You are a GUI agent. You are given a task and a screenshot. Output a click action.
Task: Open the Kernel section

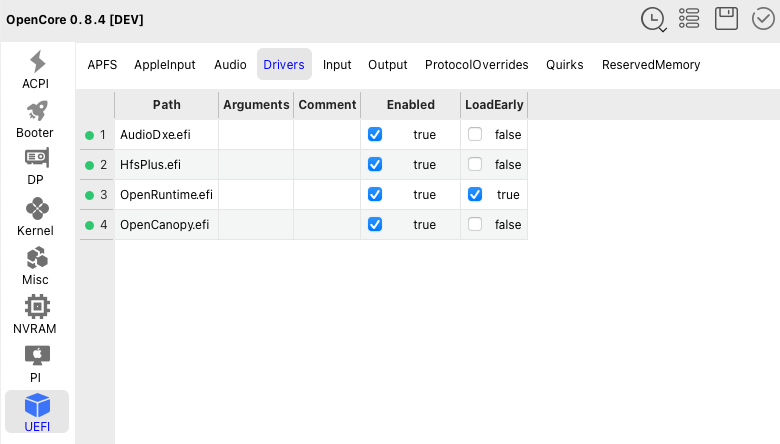click(35, 217)
